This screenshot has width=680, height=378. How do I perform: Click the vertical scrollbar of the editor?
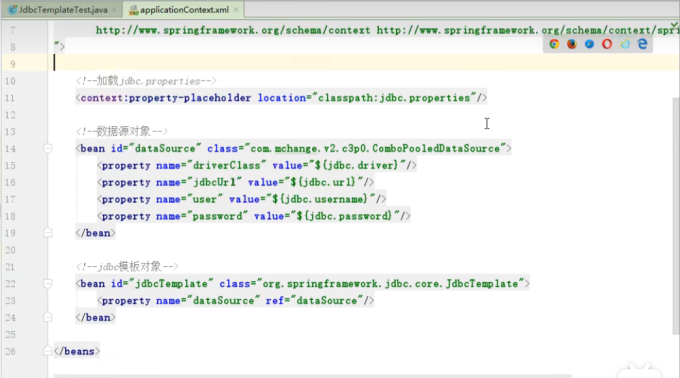(x=676, y=216)
